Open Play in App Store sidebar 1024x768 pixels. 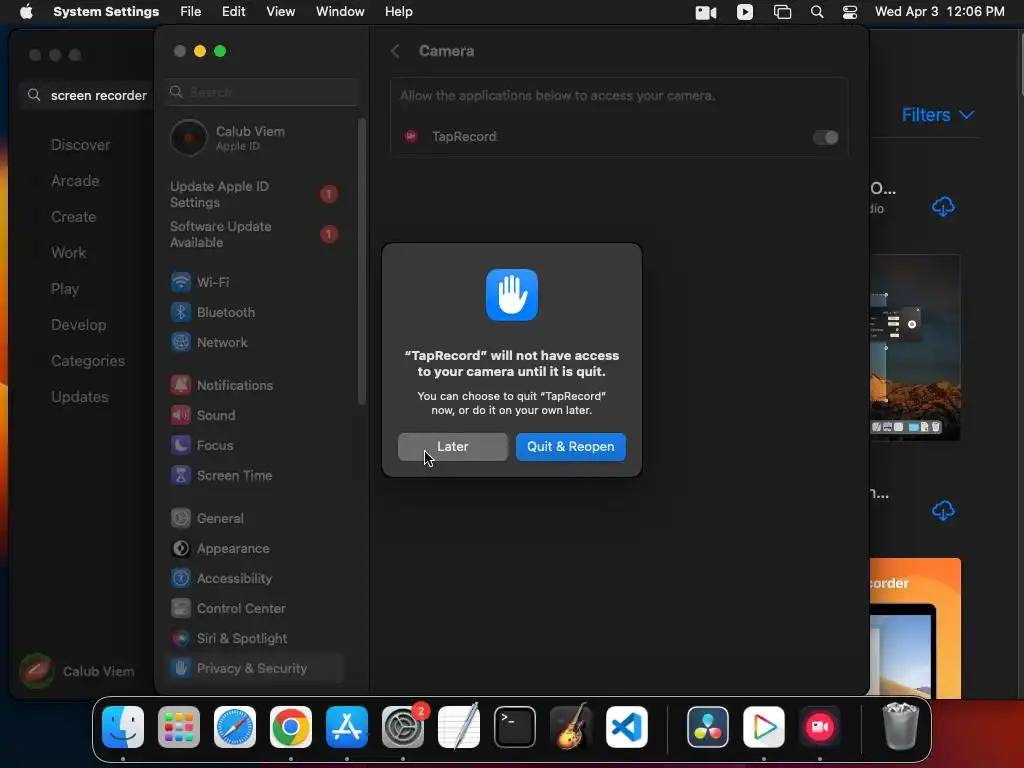pyautogui.click(x=65, y=289)
